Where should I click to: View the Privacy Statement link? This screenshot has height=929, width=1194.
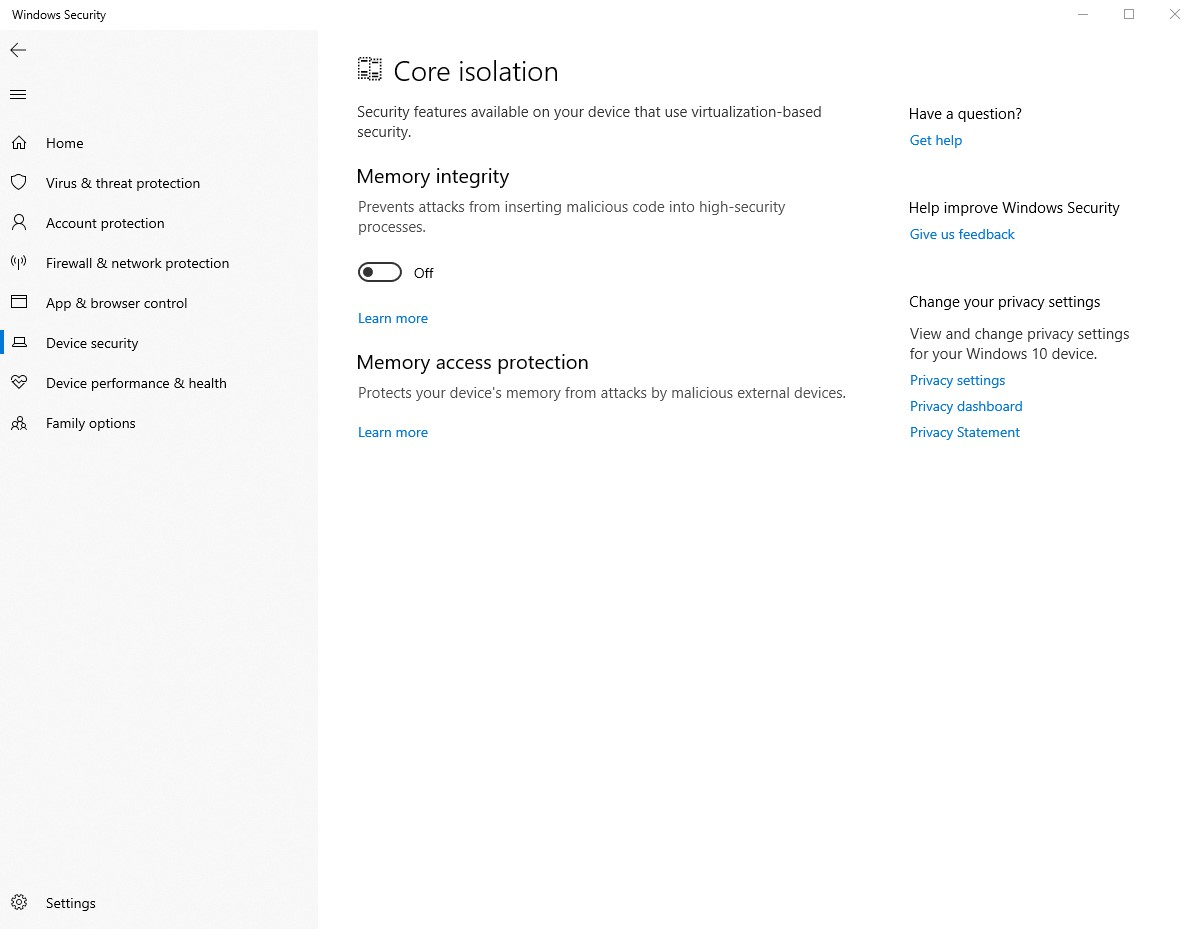[965, 432]
